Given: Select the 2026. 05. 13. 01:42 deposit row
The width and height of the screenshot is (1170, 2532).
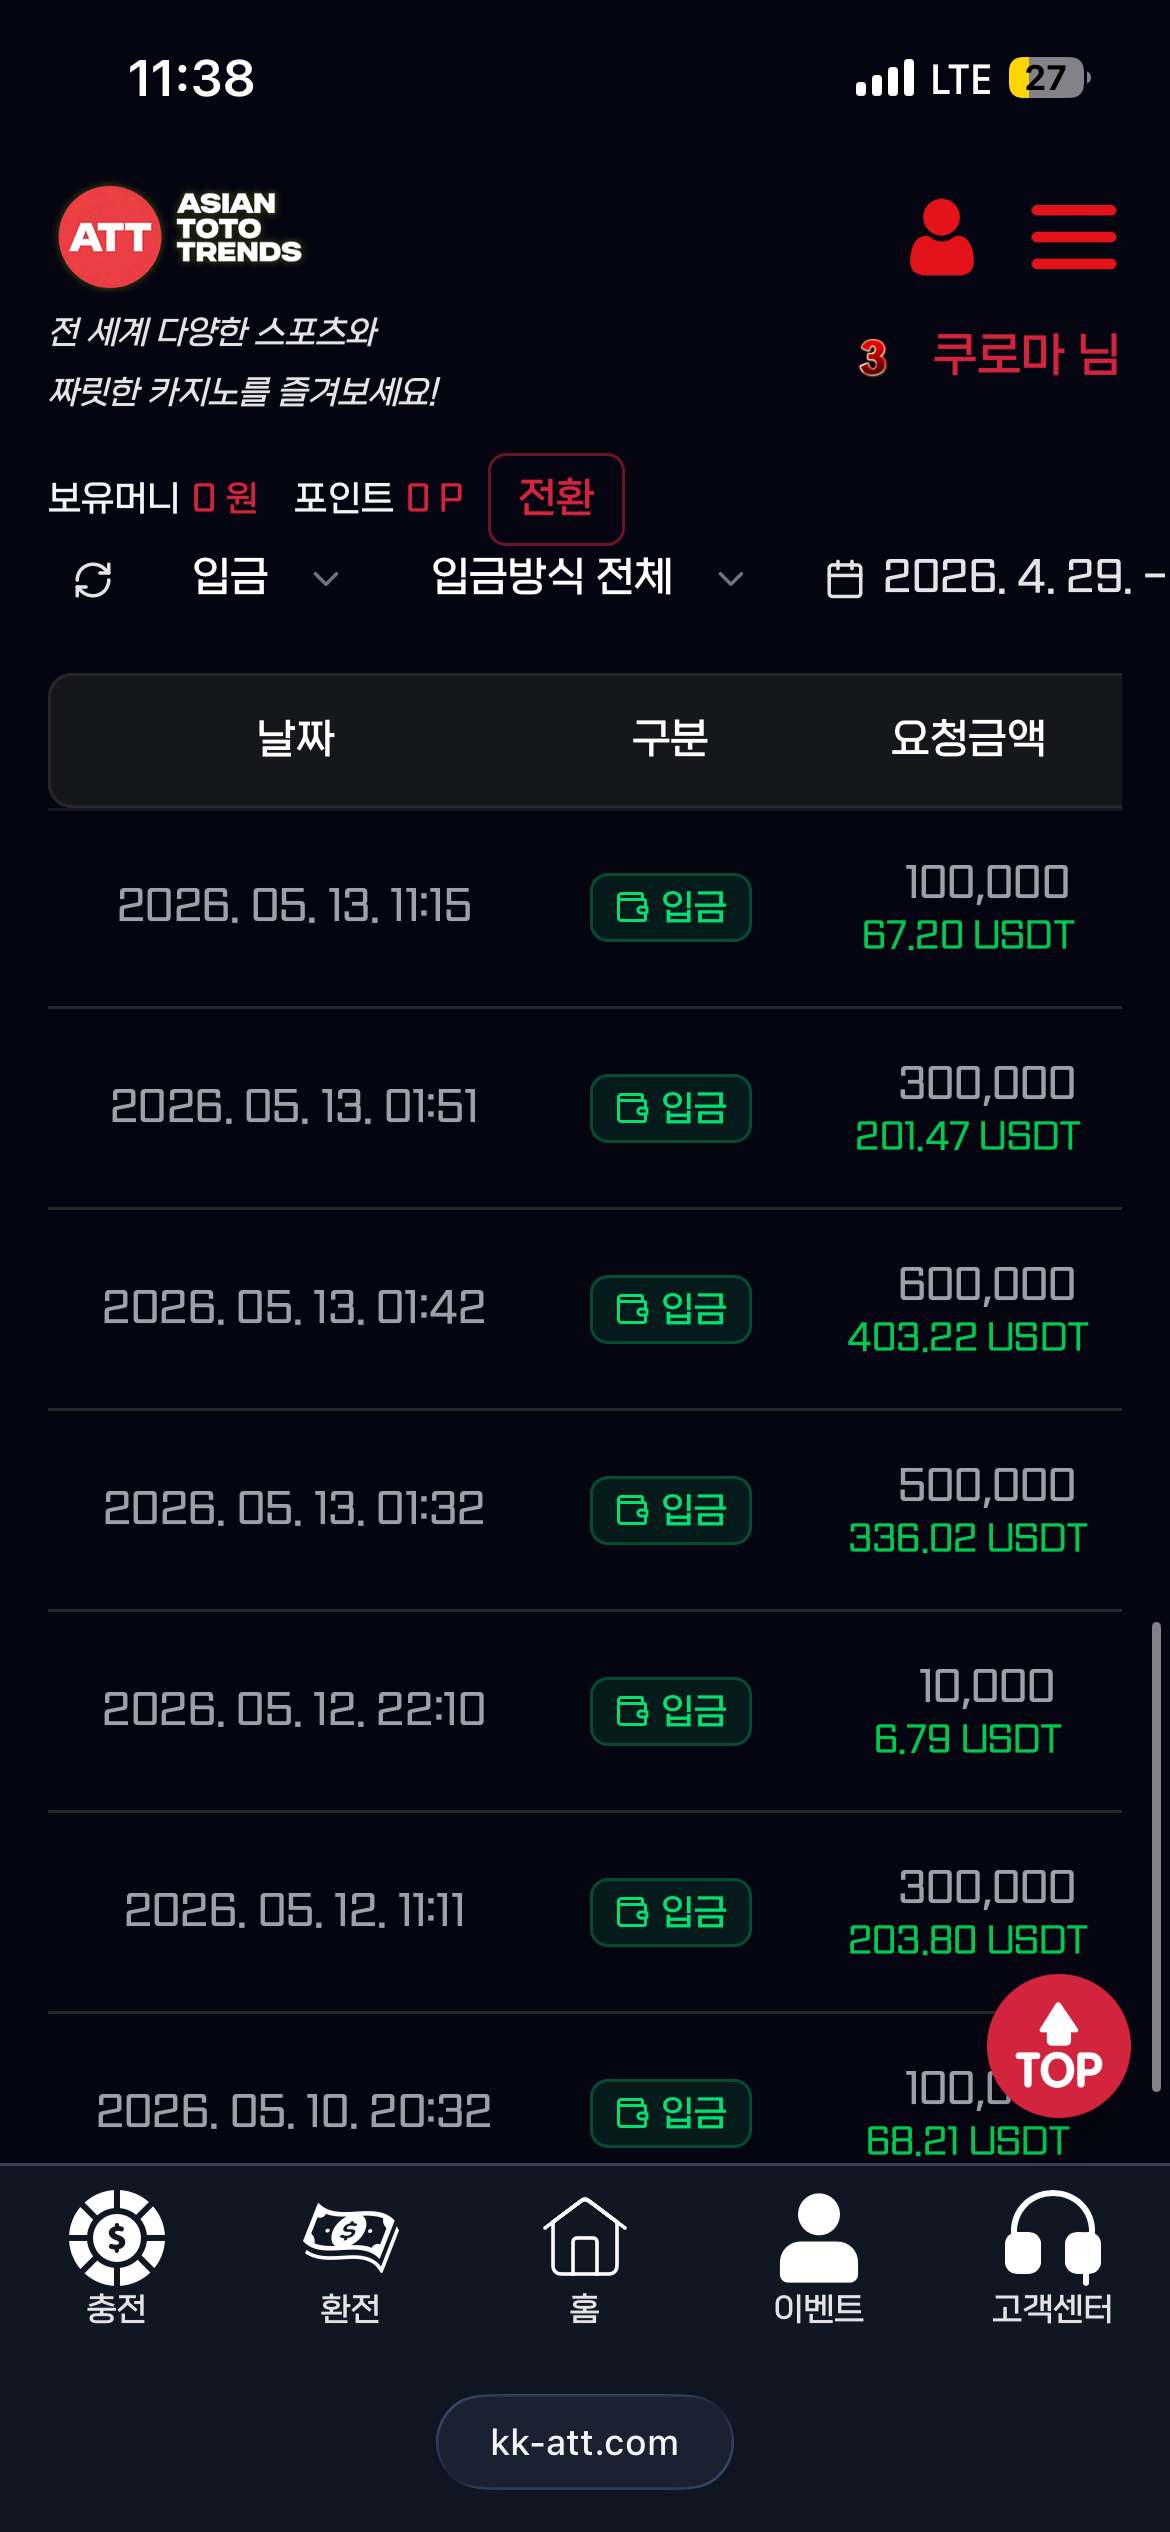Looking at the screenshot, I should (585, 1309).
